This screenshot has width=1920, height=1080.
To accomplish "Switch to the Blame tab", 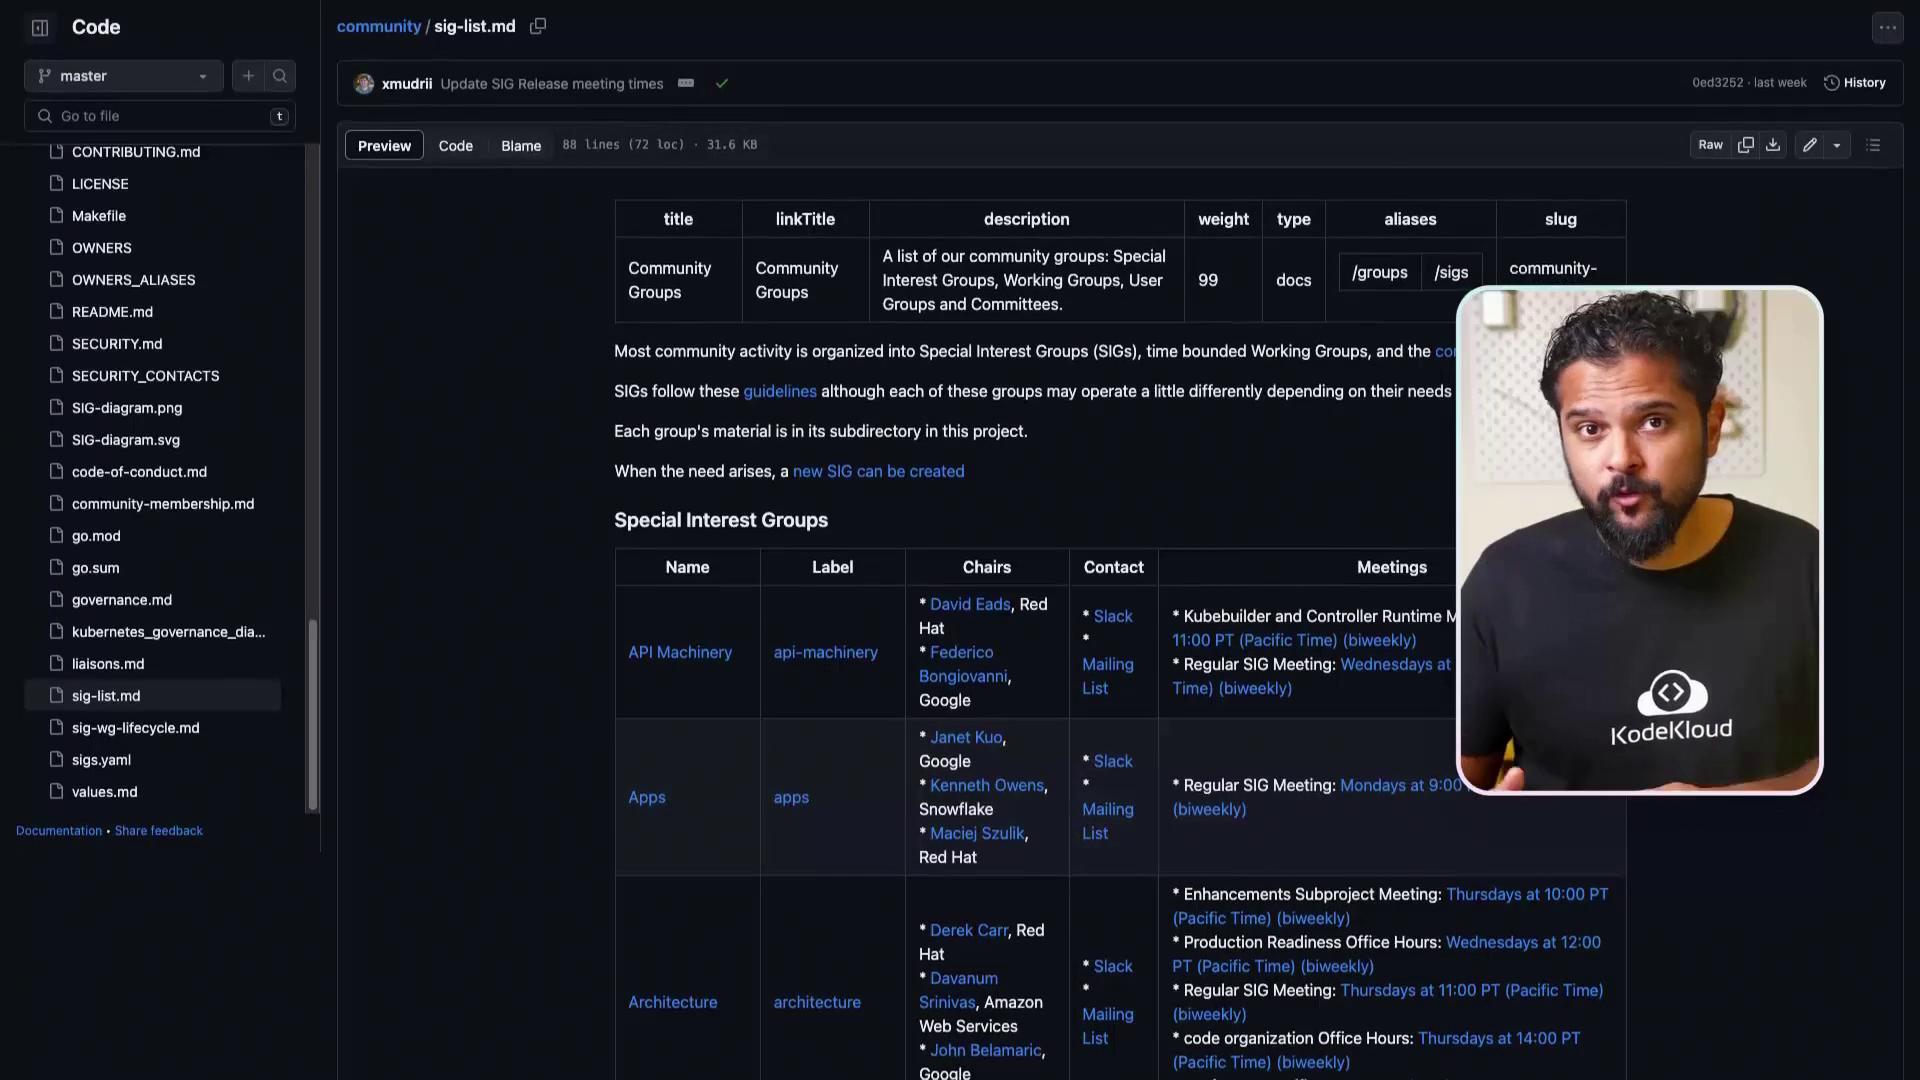I will 521,145.
